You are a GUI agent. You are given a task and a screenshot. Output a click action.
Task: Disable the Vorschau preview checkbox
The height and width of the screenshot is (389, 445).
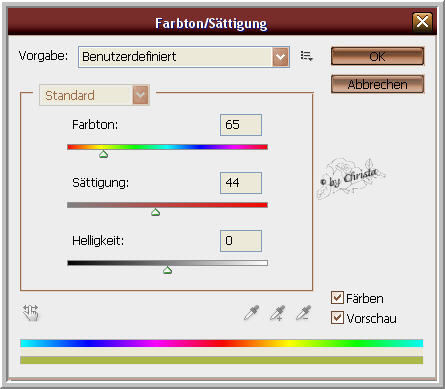tap(337, 318)
